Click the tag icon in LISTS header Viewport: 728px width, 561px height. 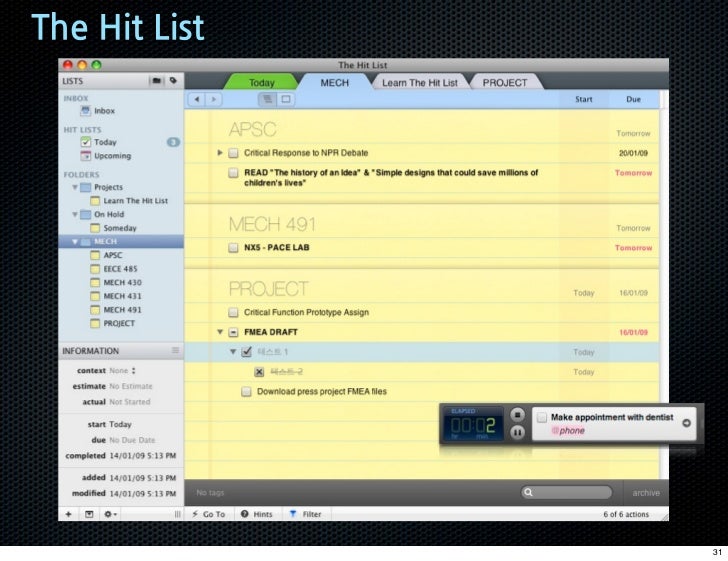(x=173, y=81)
